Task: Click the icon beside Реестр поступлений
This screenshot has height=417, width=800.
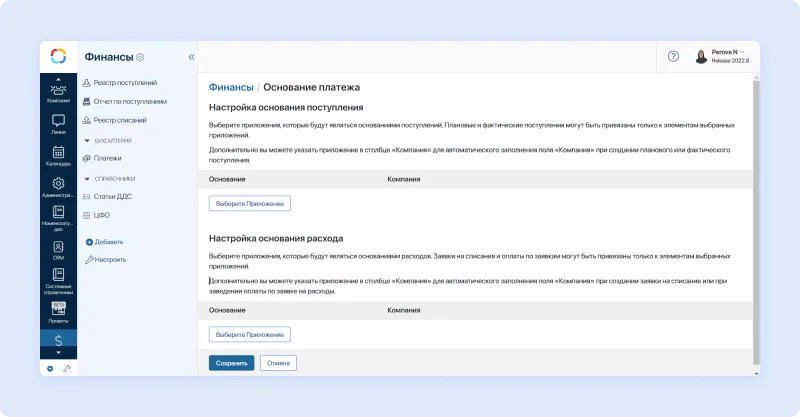Action: (x=87, y=83)
